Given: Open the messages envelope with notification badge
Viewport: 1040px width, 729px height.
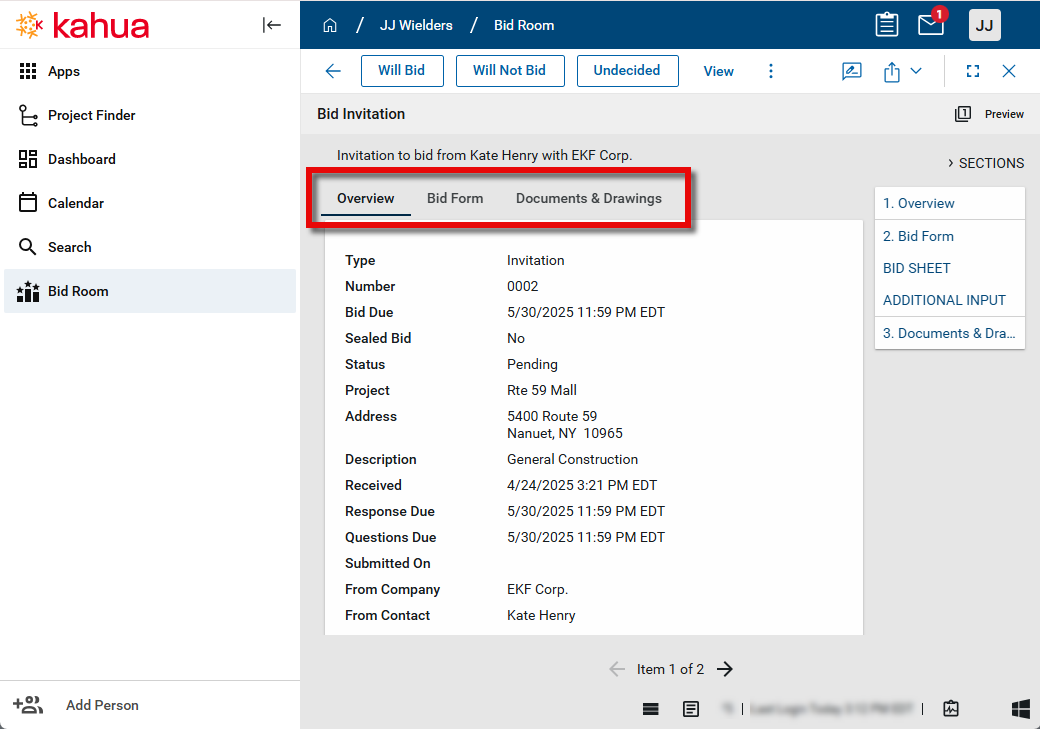Looking at the screenshot, I should click(931, 25).
